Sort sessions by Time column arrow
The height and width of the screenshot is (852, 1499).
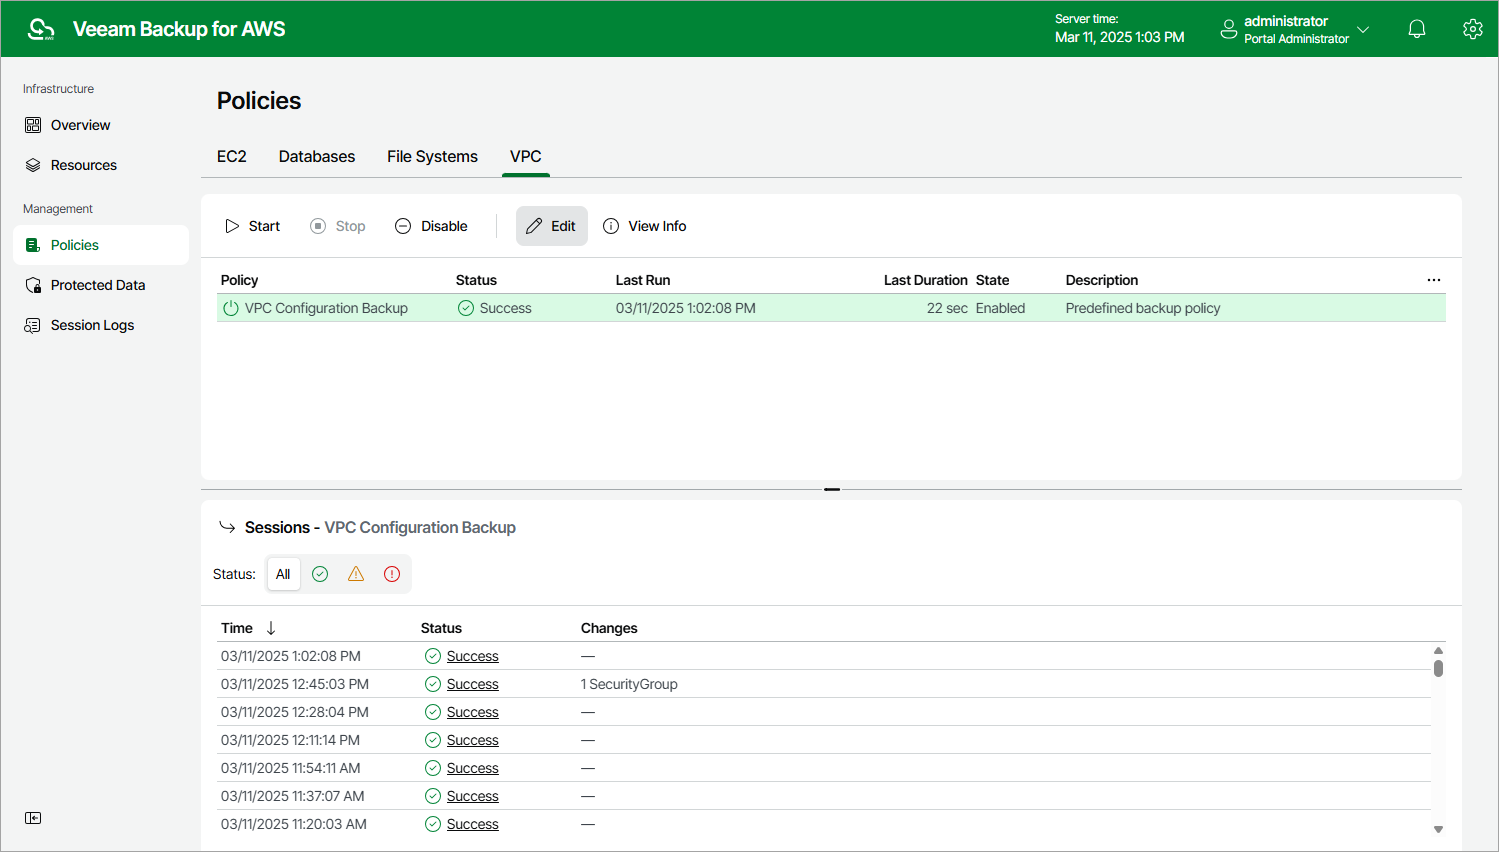271,628
